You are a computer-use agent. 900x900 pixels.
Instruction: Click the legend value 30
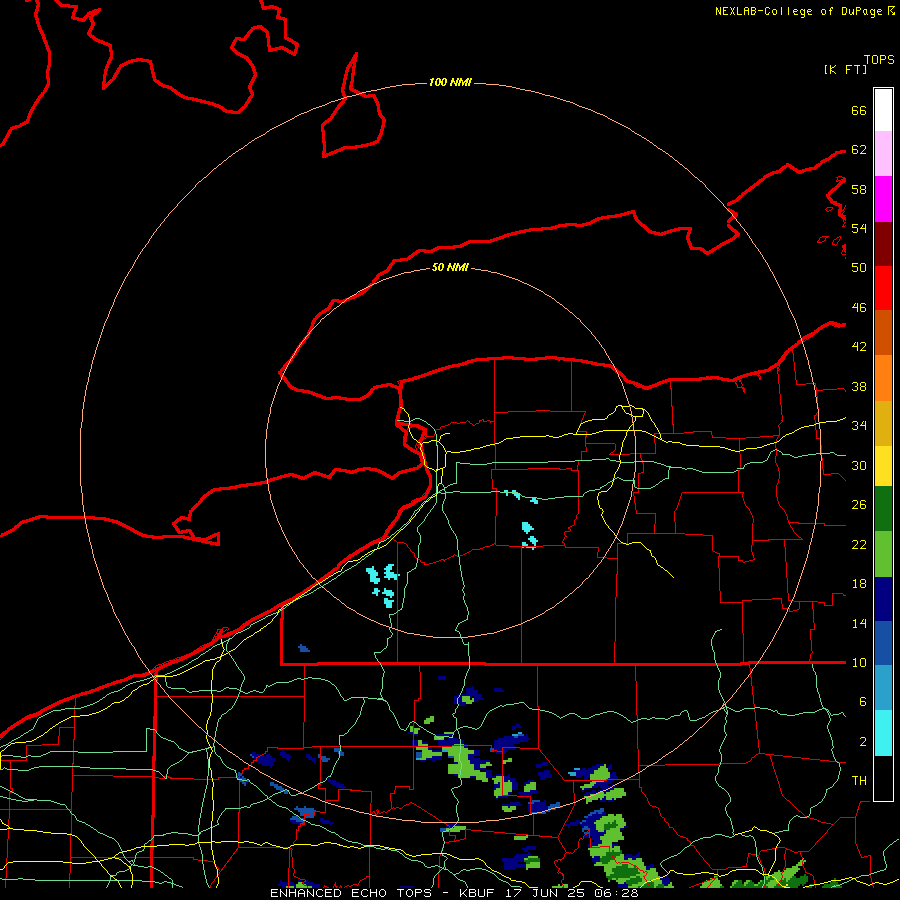click(859, 465)
